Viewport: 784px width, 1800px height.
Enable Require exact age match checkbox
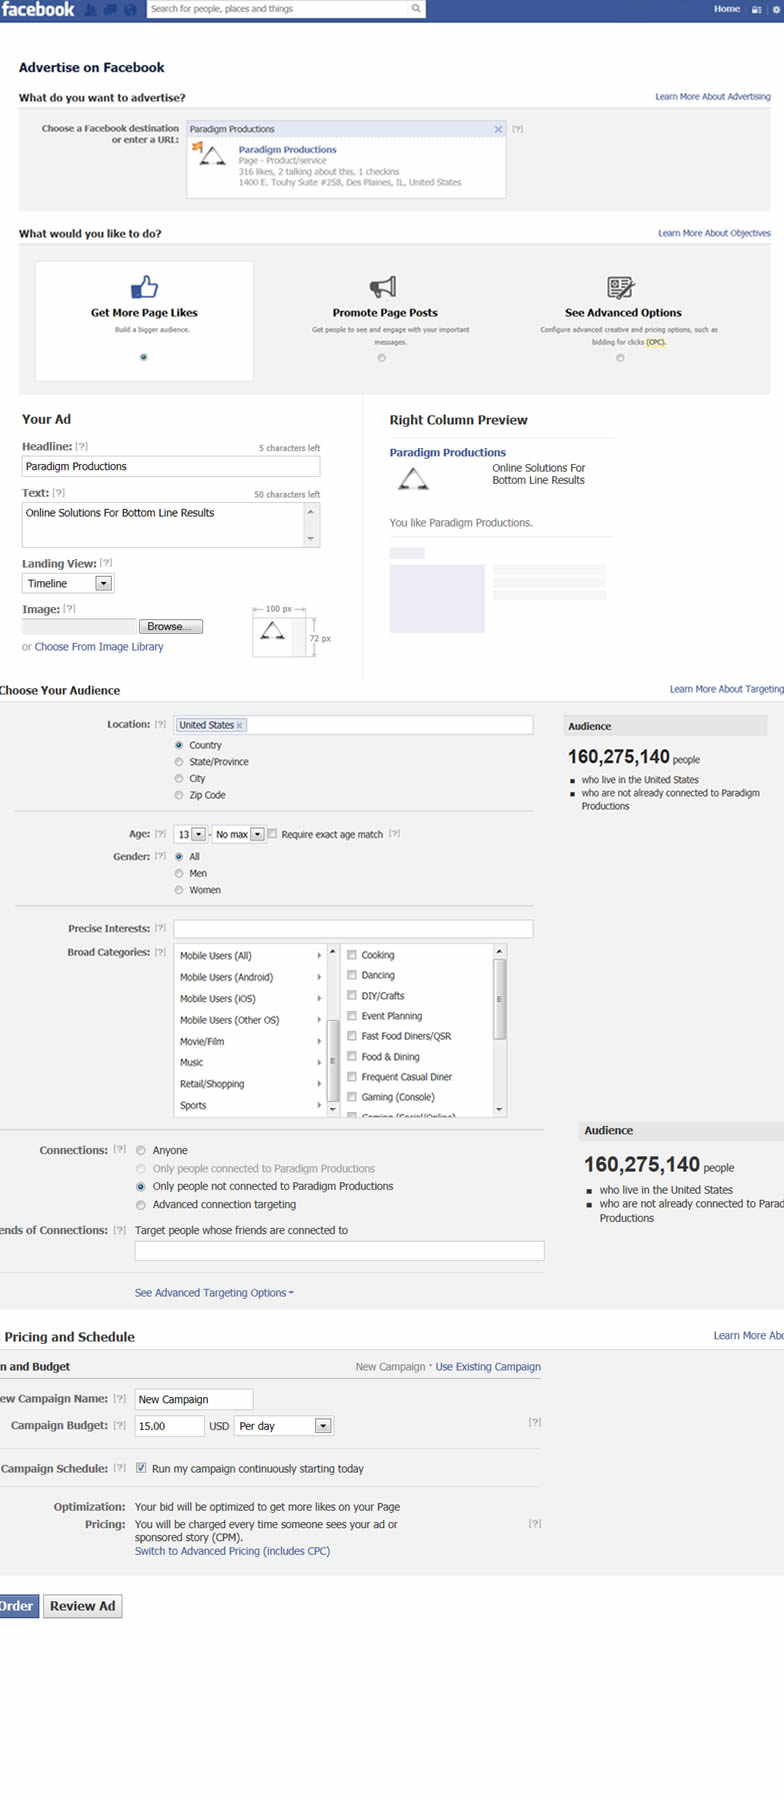(x=273, y=834)
